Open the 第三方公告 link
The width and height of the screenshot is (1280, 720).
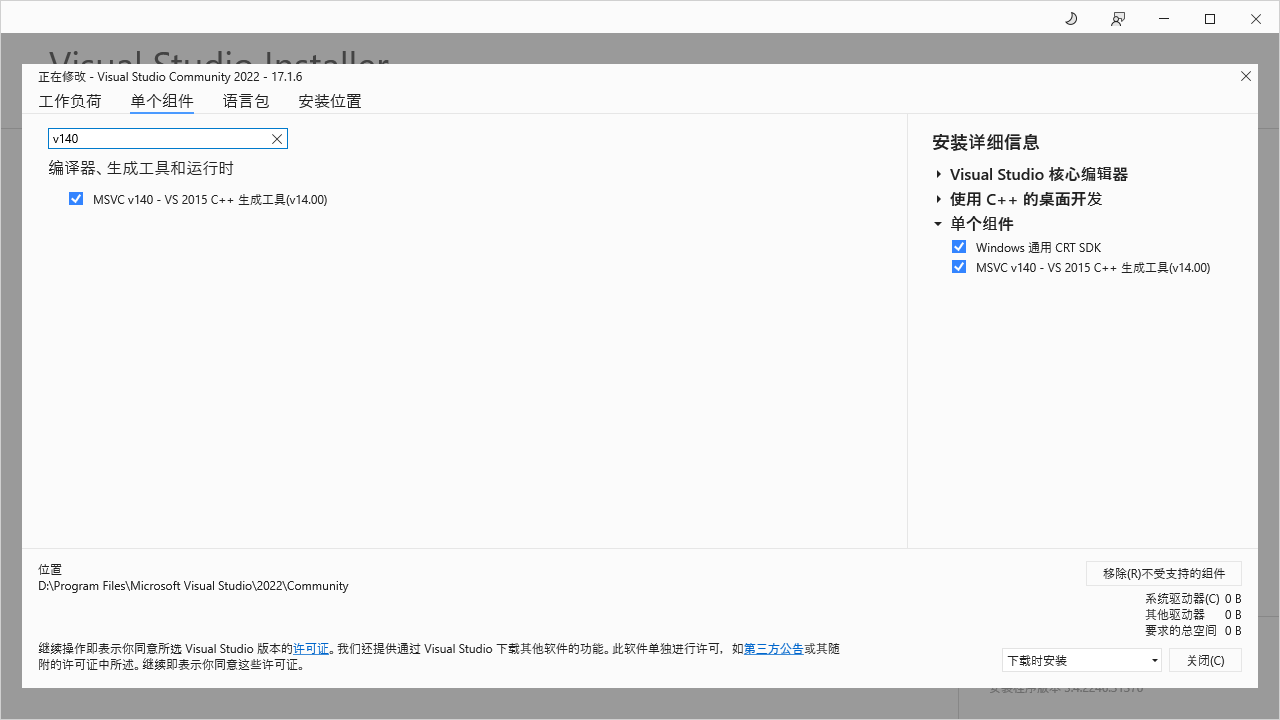(x=774, y=649)
